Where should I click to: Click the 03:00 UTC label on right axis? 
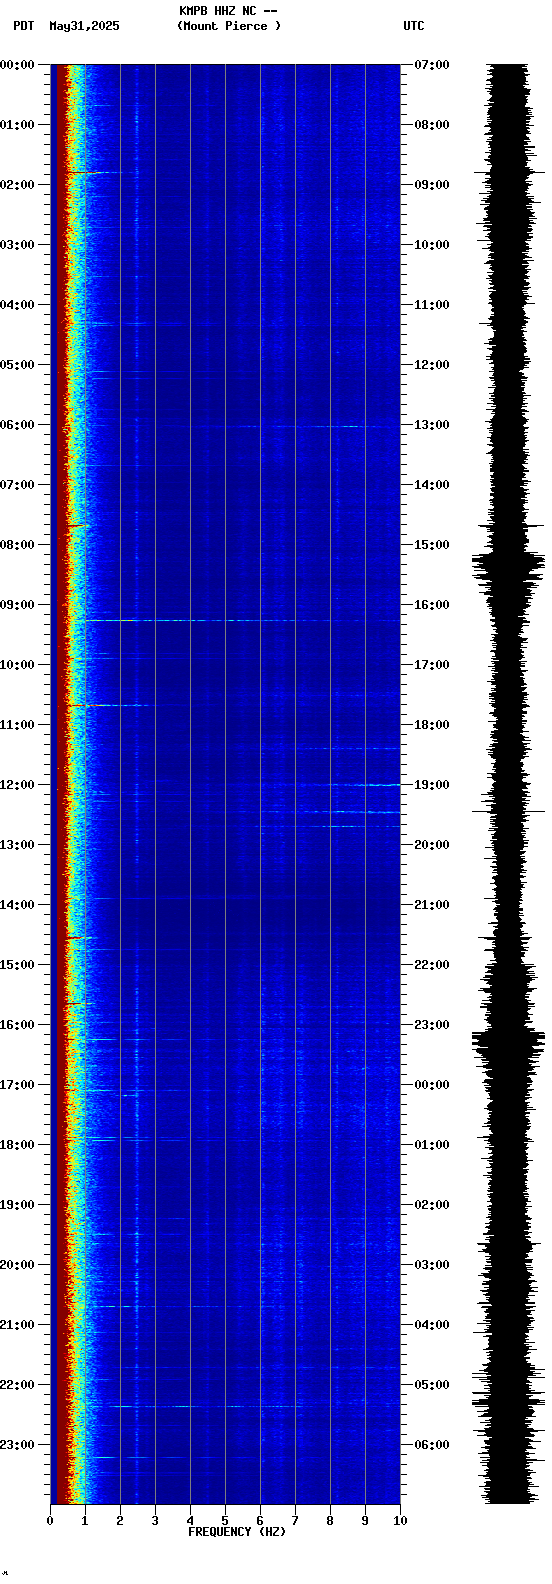pos(432,1265)
